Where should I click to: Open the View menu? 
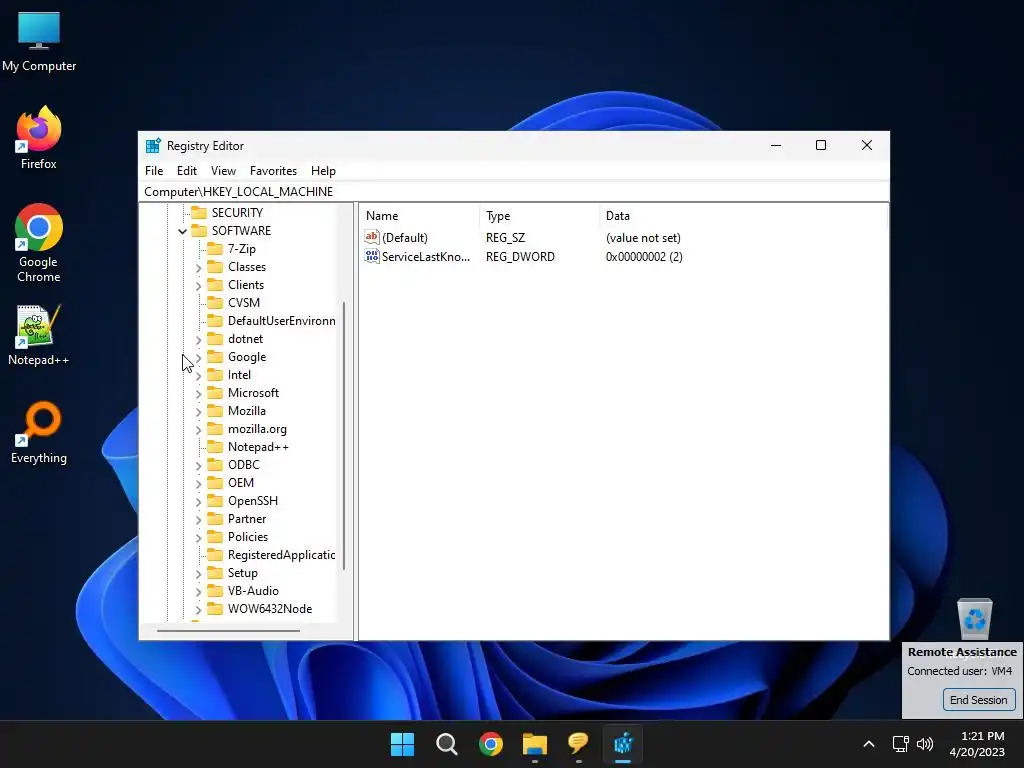click(223, 170)
